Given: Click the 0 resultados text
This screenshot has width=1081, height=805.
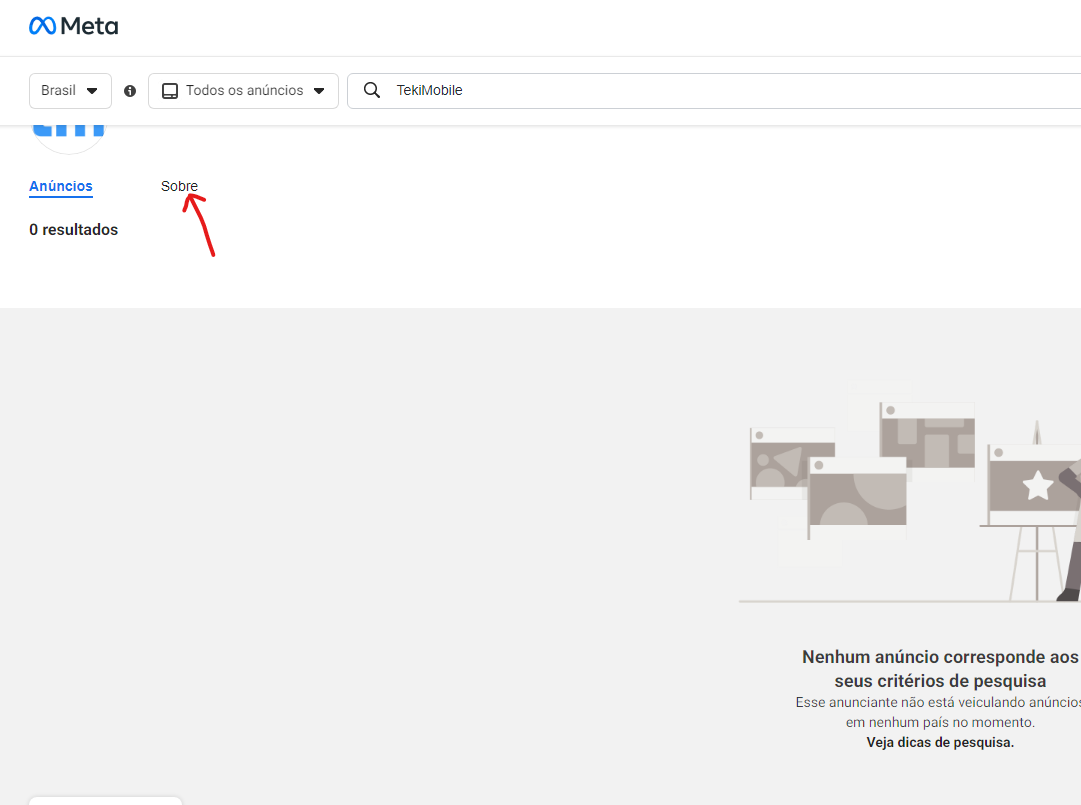Looking at the screenshot, I should click(74, 230).
